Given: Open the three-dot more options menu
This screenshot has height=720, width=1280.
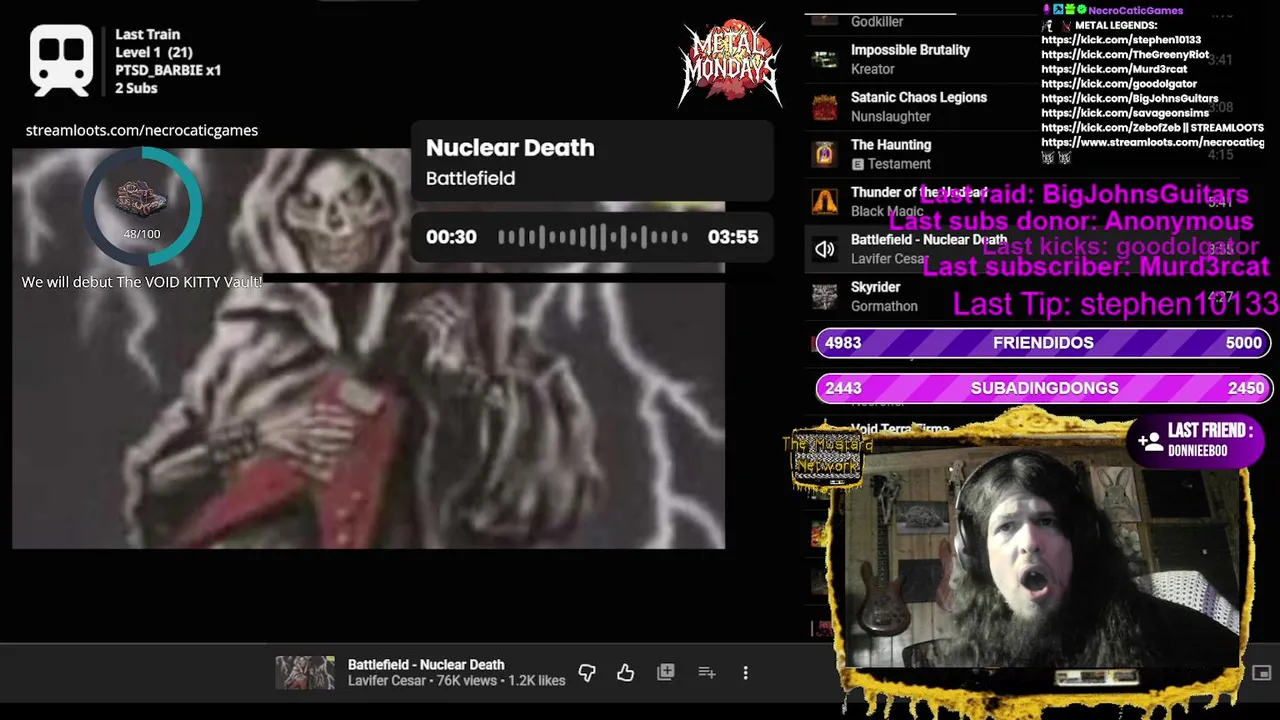Looking at the screenshot, I should click(x=745, y=673).
